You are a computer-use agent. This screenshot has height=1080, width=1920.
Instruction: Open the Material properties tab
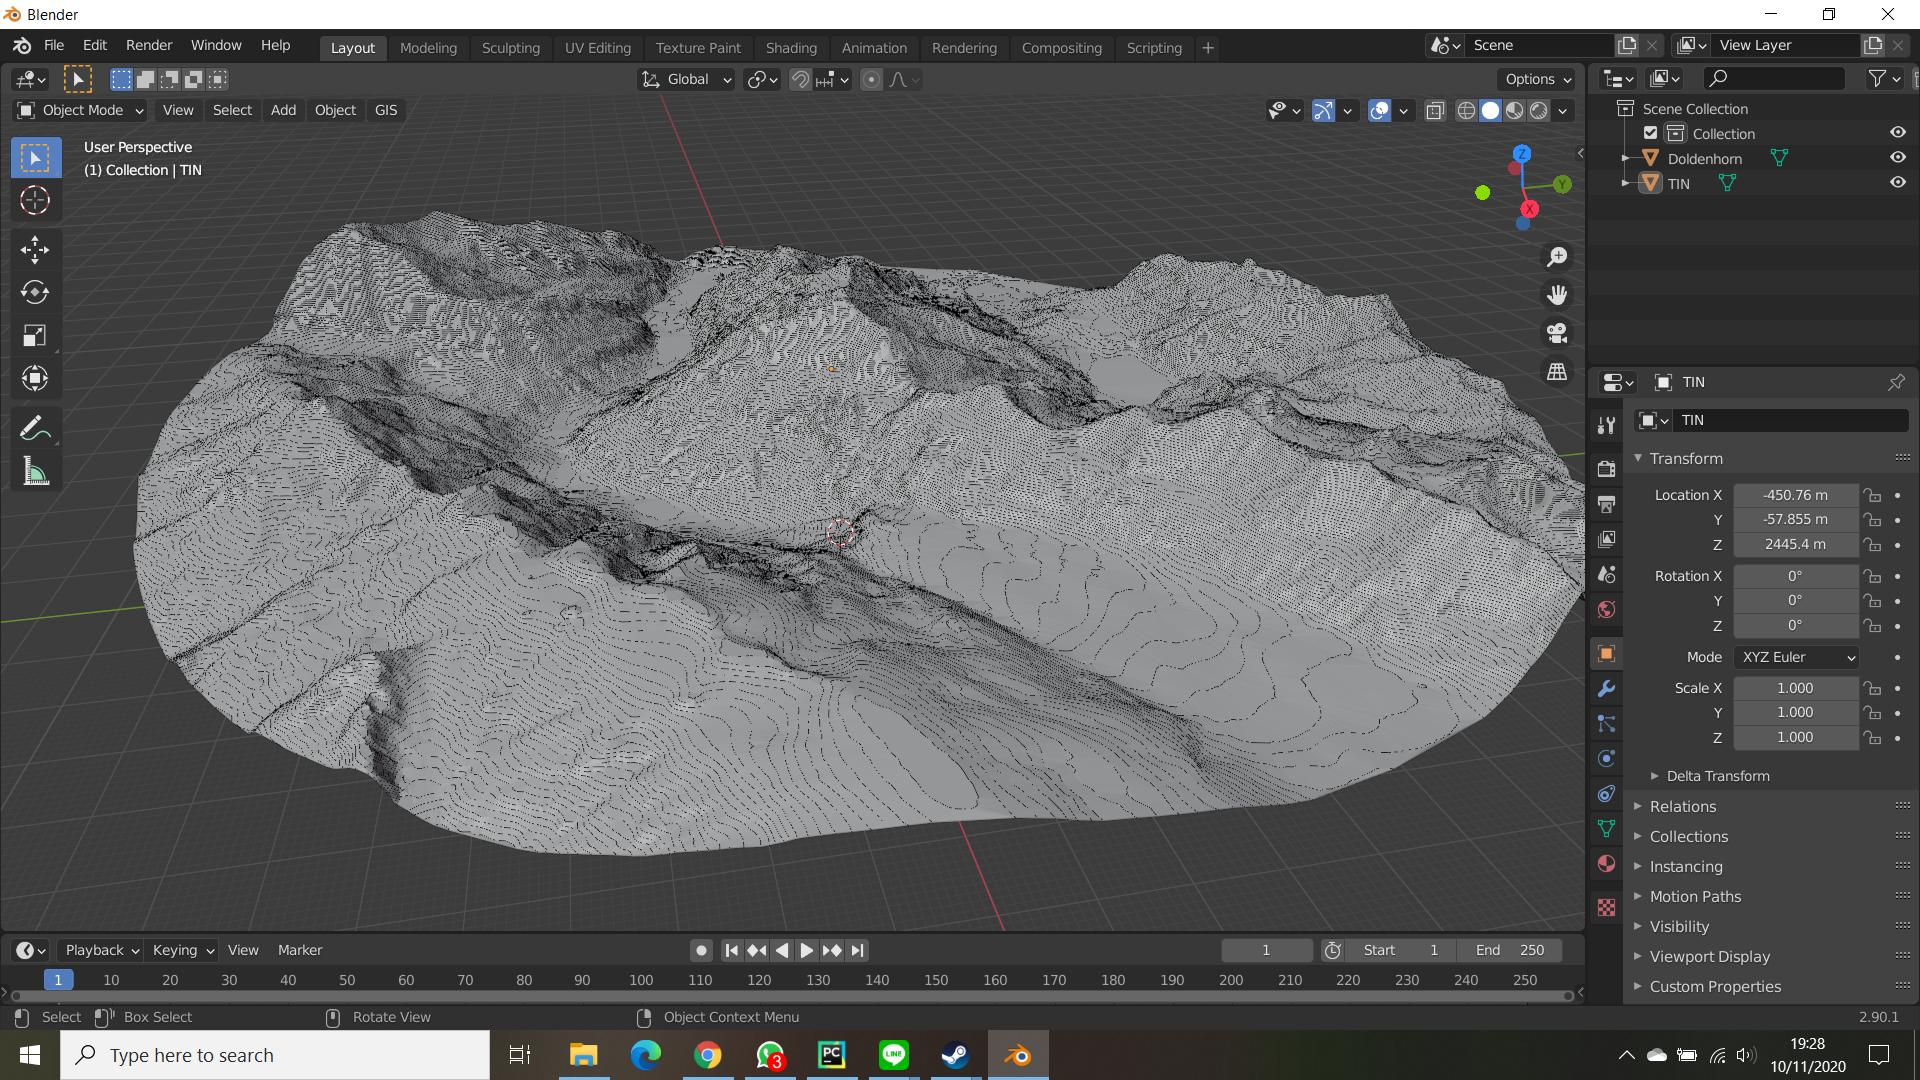click(x=1606, y=863)
